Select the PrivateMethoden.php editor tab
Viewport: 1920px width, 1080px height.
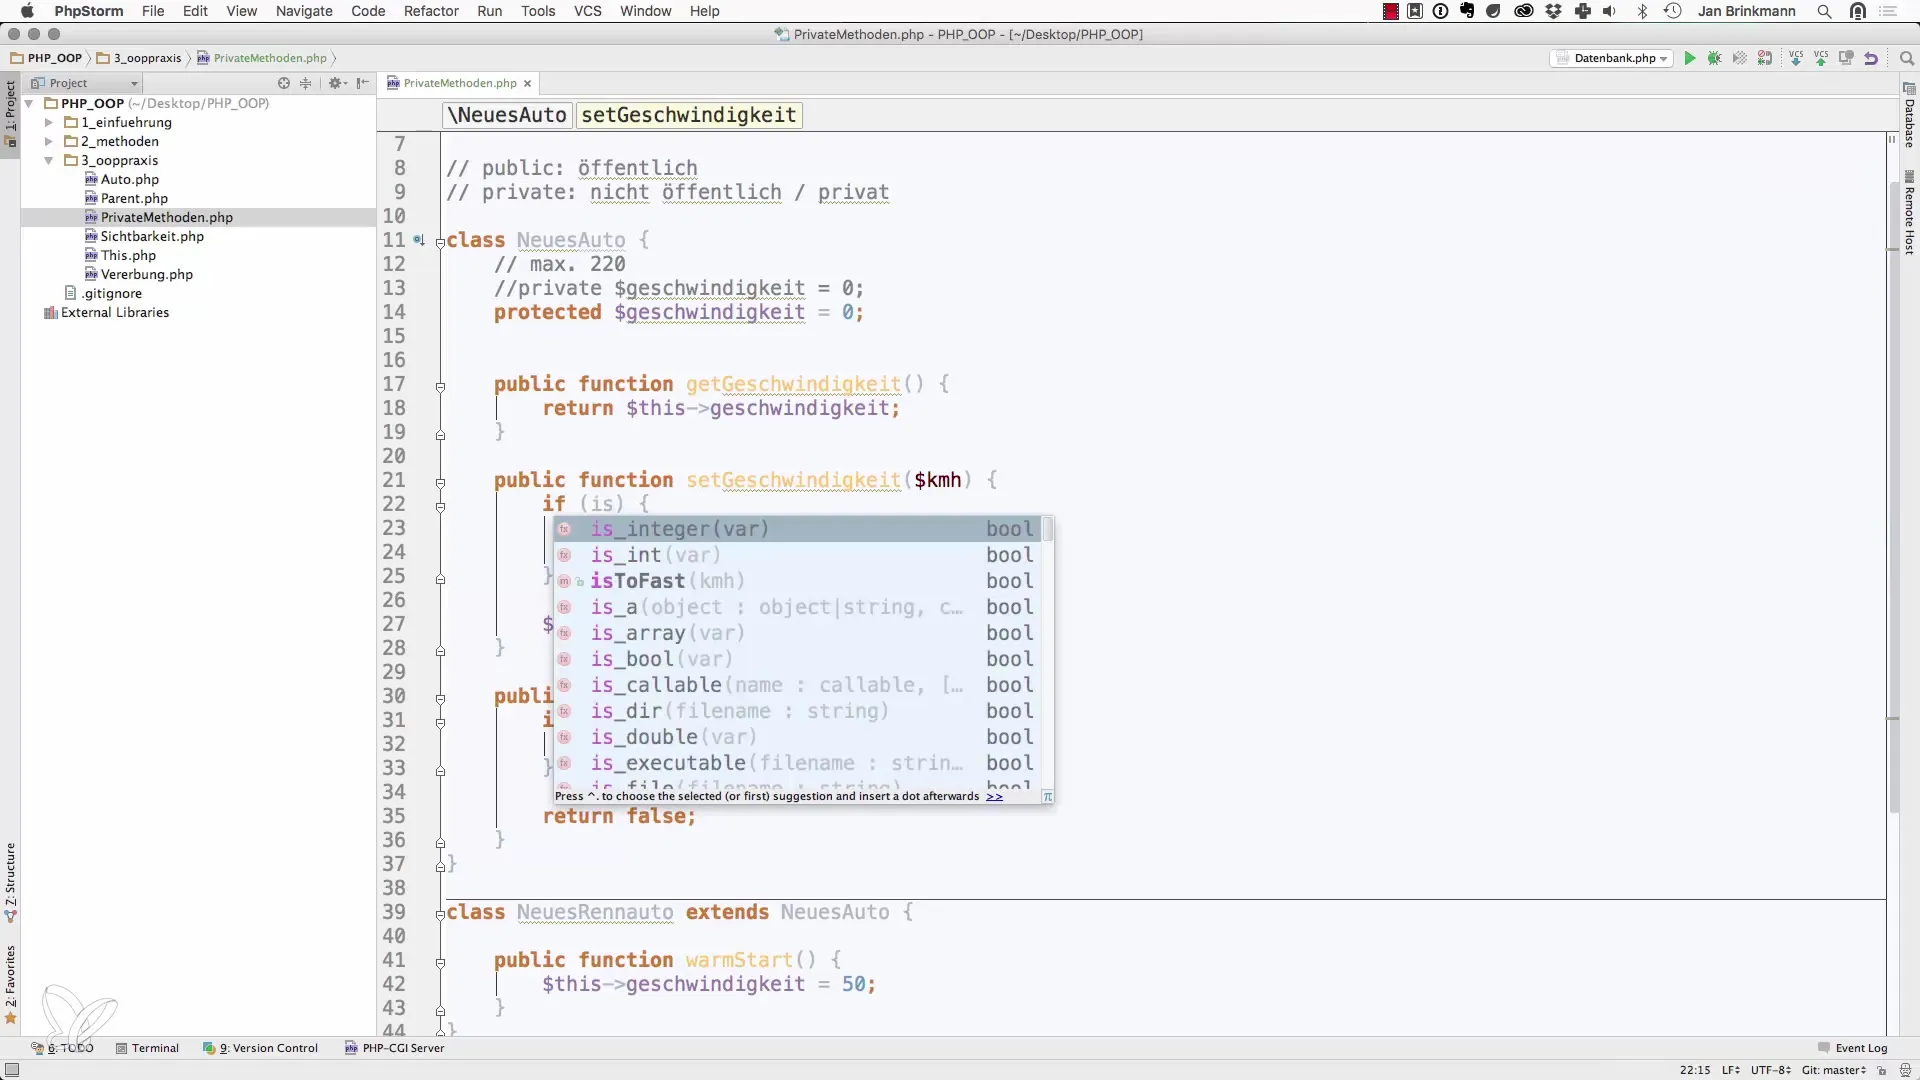(460, 83)
